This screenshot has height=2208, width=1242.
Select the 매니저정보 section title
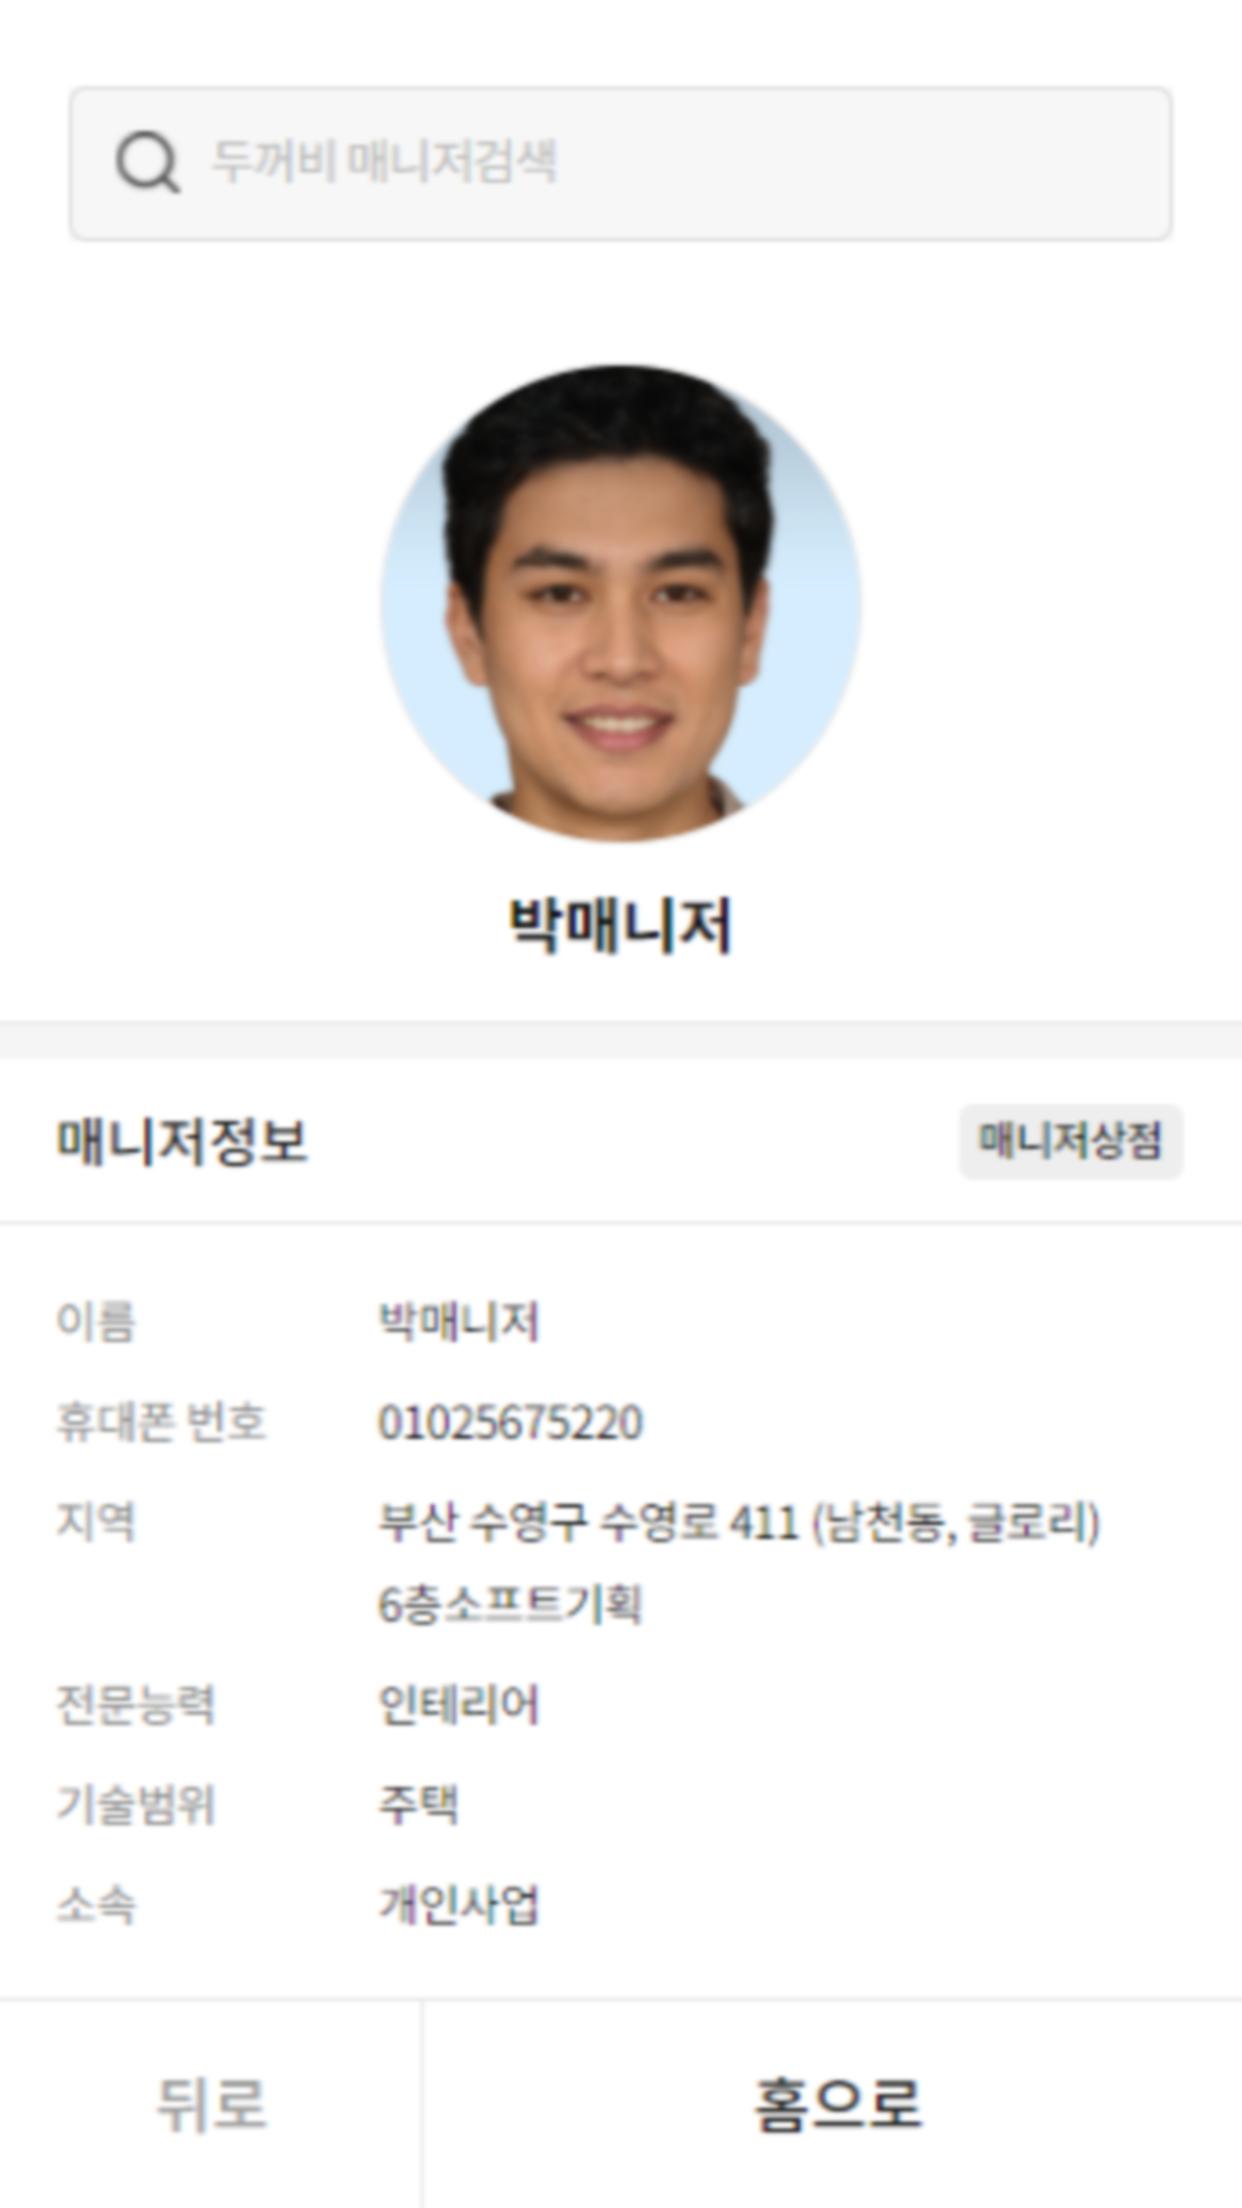(182, 1141)
